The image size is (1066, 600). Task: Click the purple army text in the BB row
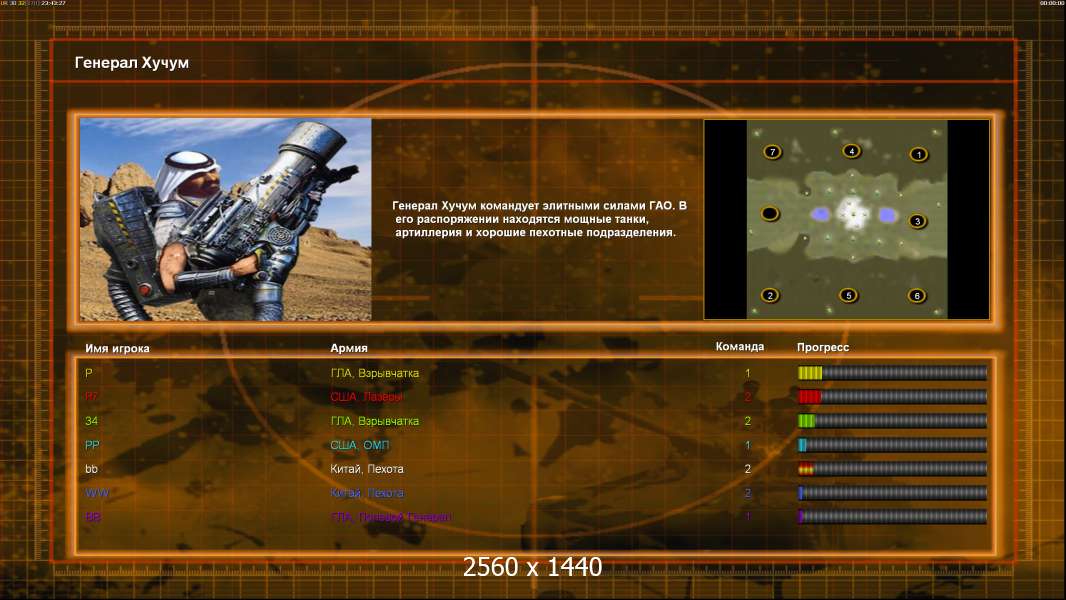click(390, 516)
